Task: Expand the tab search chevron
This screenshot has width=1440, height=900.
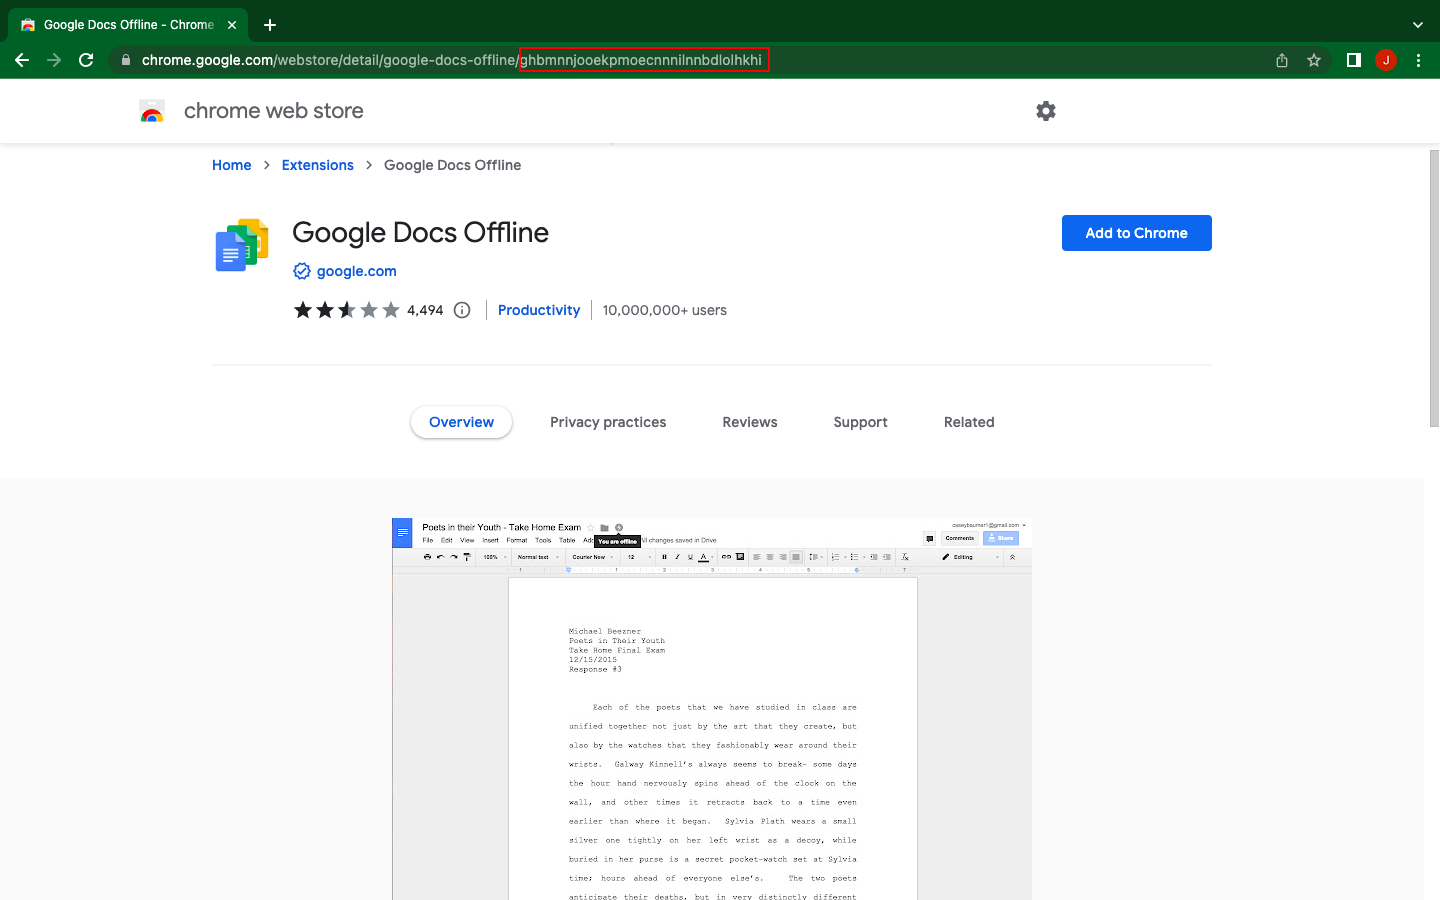Action: (x=1417, y=24)
